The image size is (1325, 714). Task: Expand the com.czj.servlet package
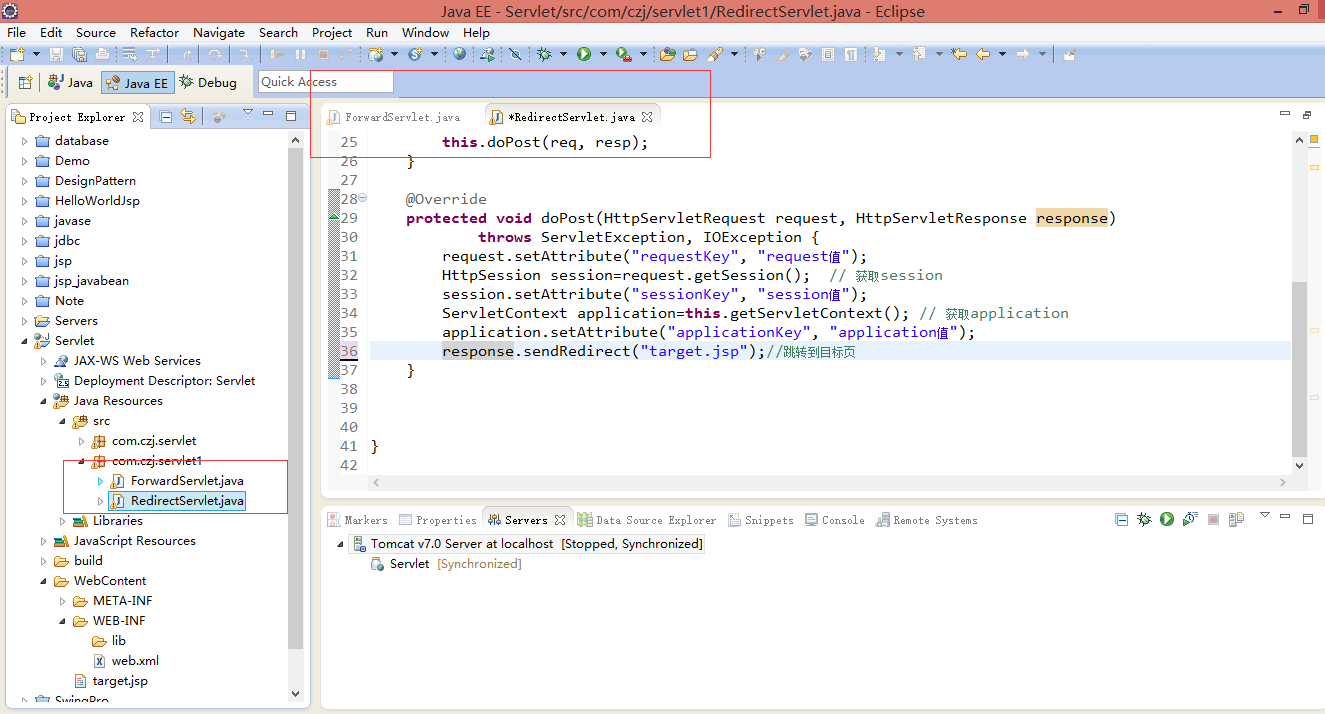click(x=82, y=441)
